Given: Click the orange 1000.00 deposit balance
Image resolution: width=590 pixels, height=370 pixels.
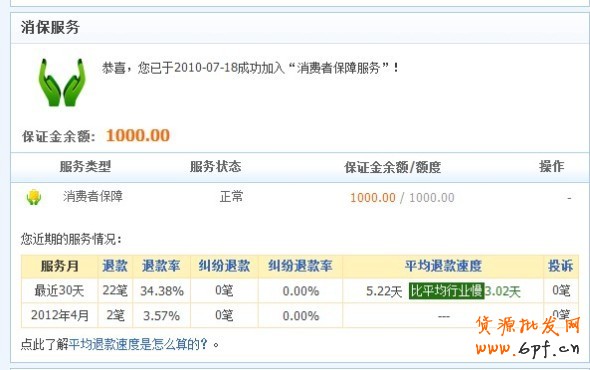Looking at the screenshot, I should click(x=138, y=136).
